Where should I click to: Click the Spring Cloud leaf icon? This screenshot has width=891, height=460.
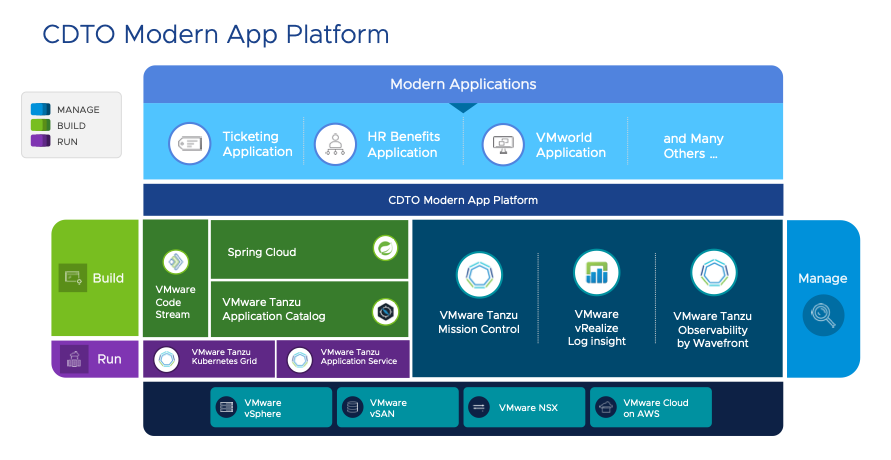385,248
